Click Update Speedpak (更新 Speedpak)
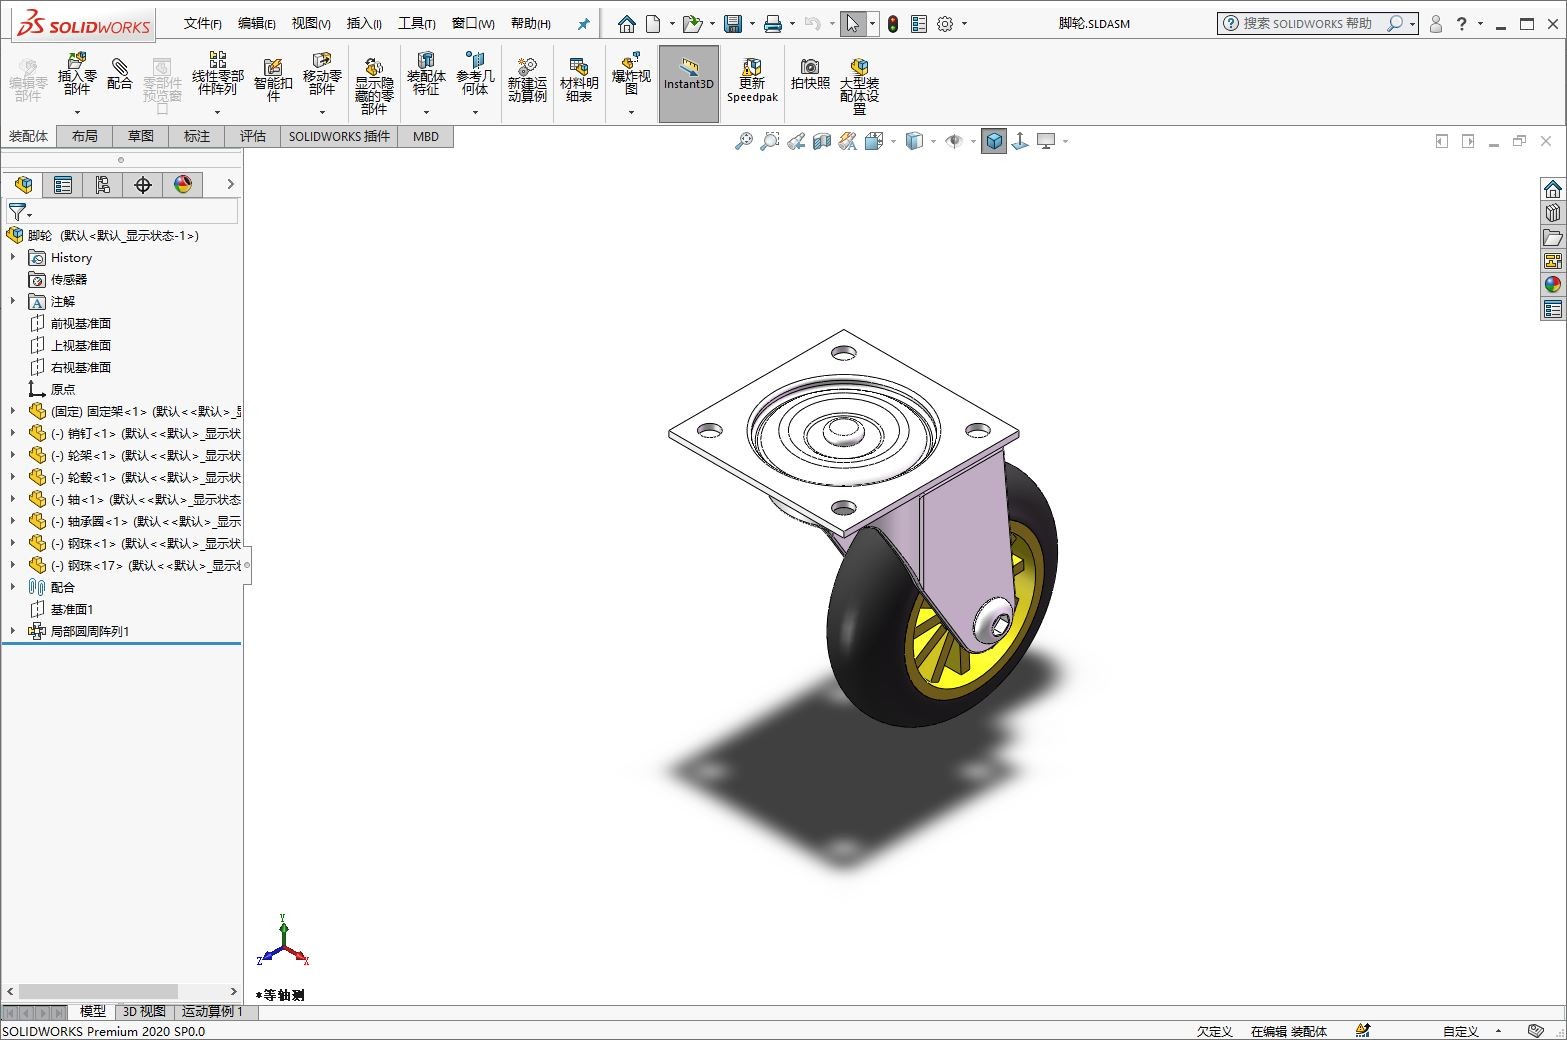Viewport: 1567px width, 1040px height. tap(752, 79)
